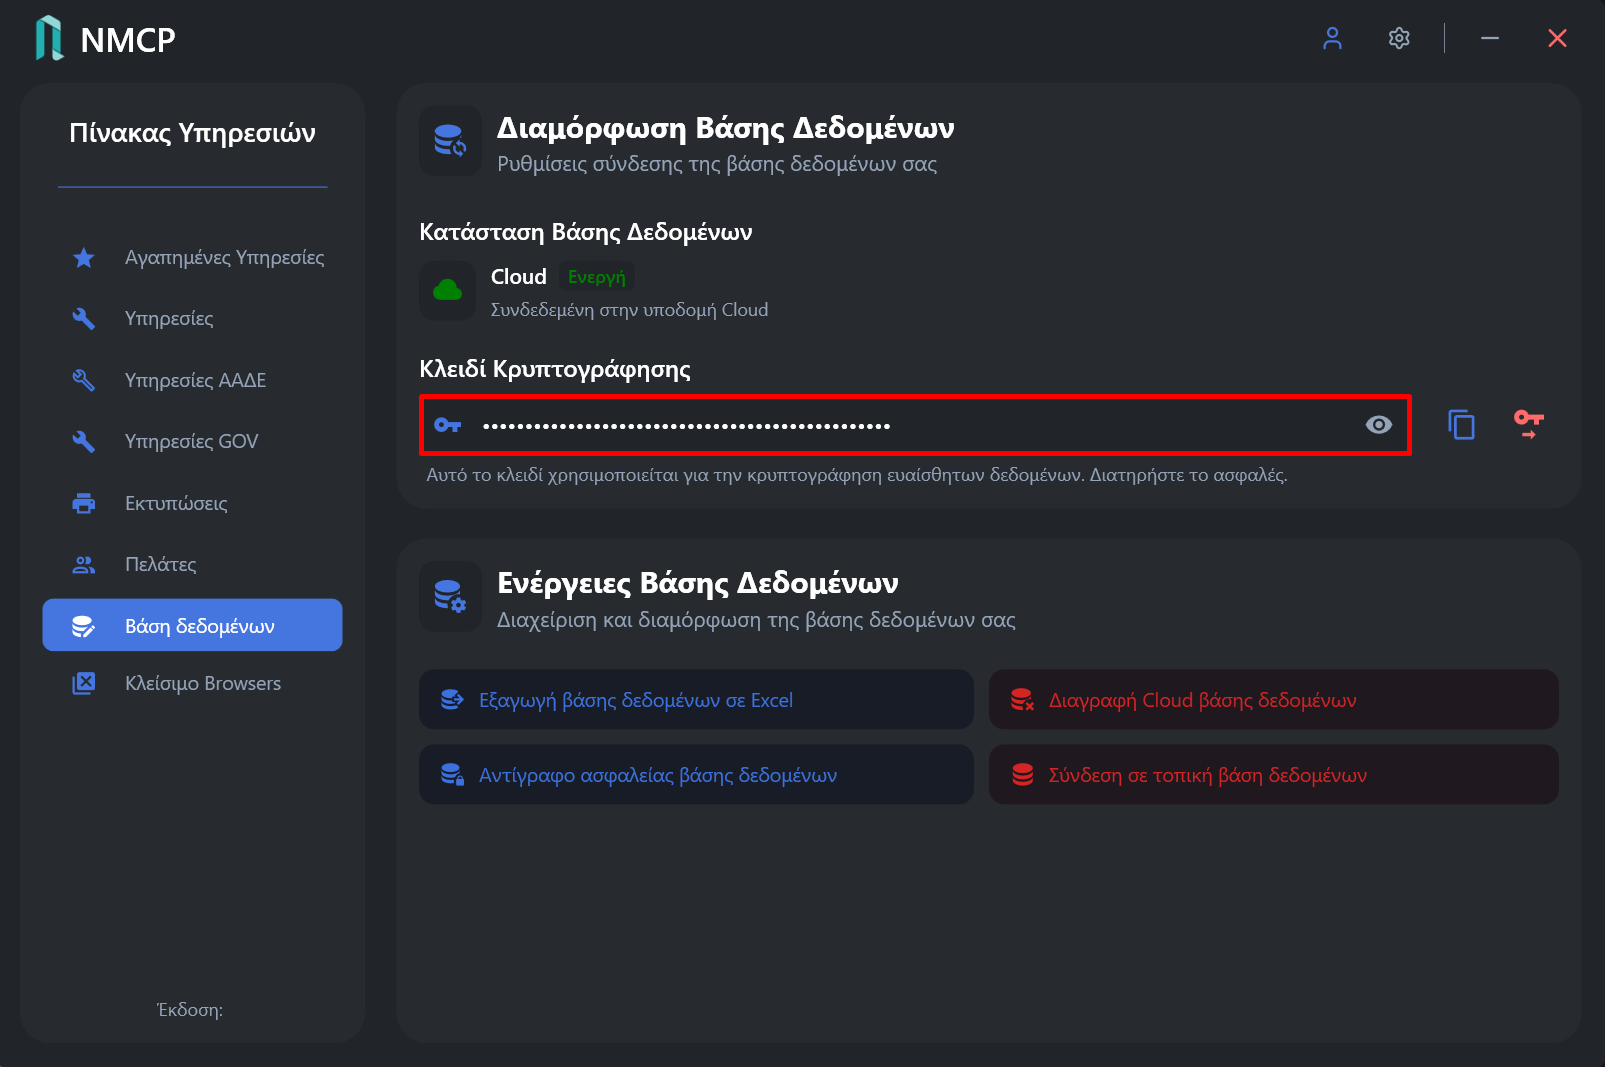Click the NMCP logo icon
This screenshot has width=1605, height=1067.
click(x=49, y=38)
